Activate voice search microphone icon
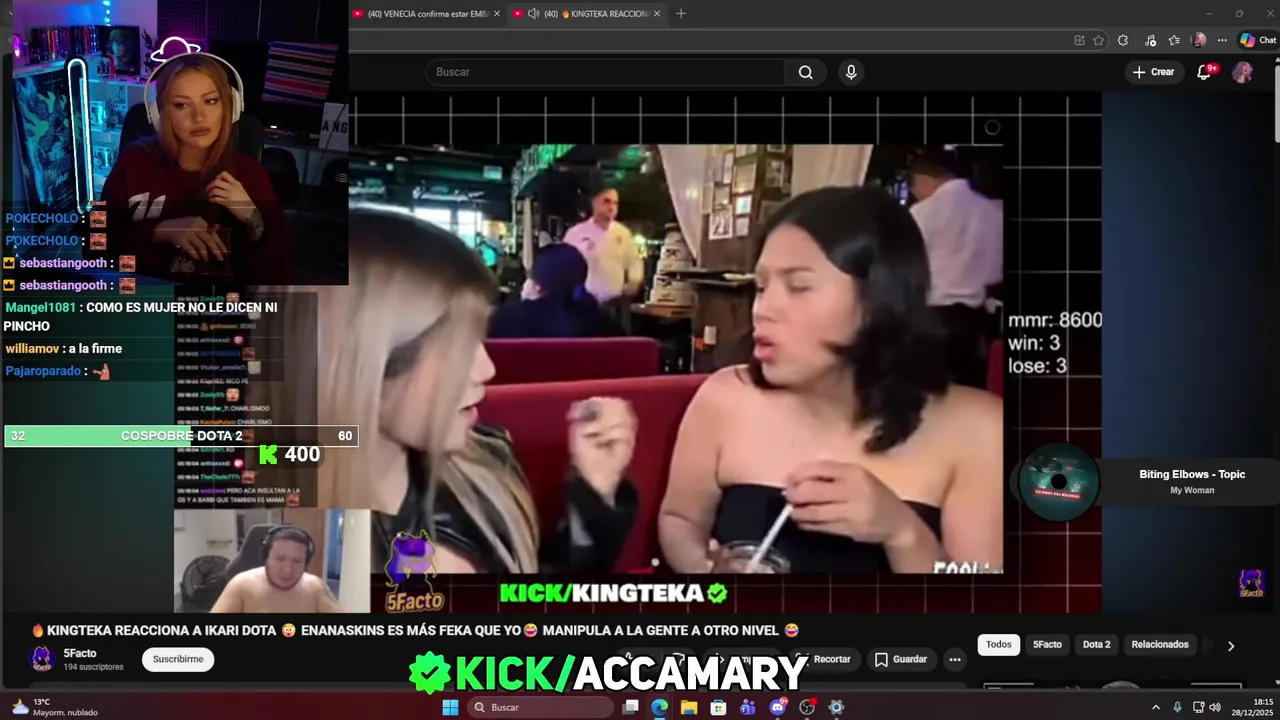 click(851, 72)
